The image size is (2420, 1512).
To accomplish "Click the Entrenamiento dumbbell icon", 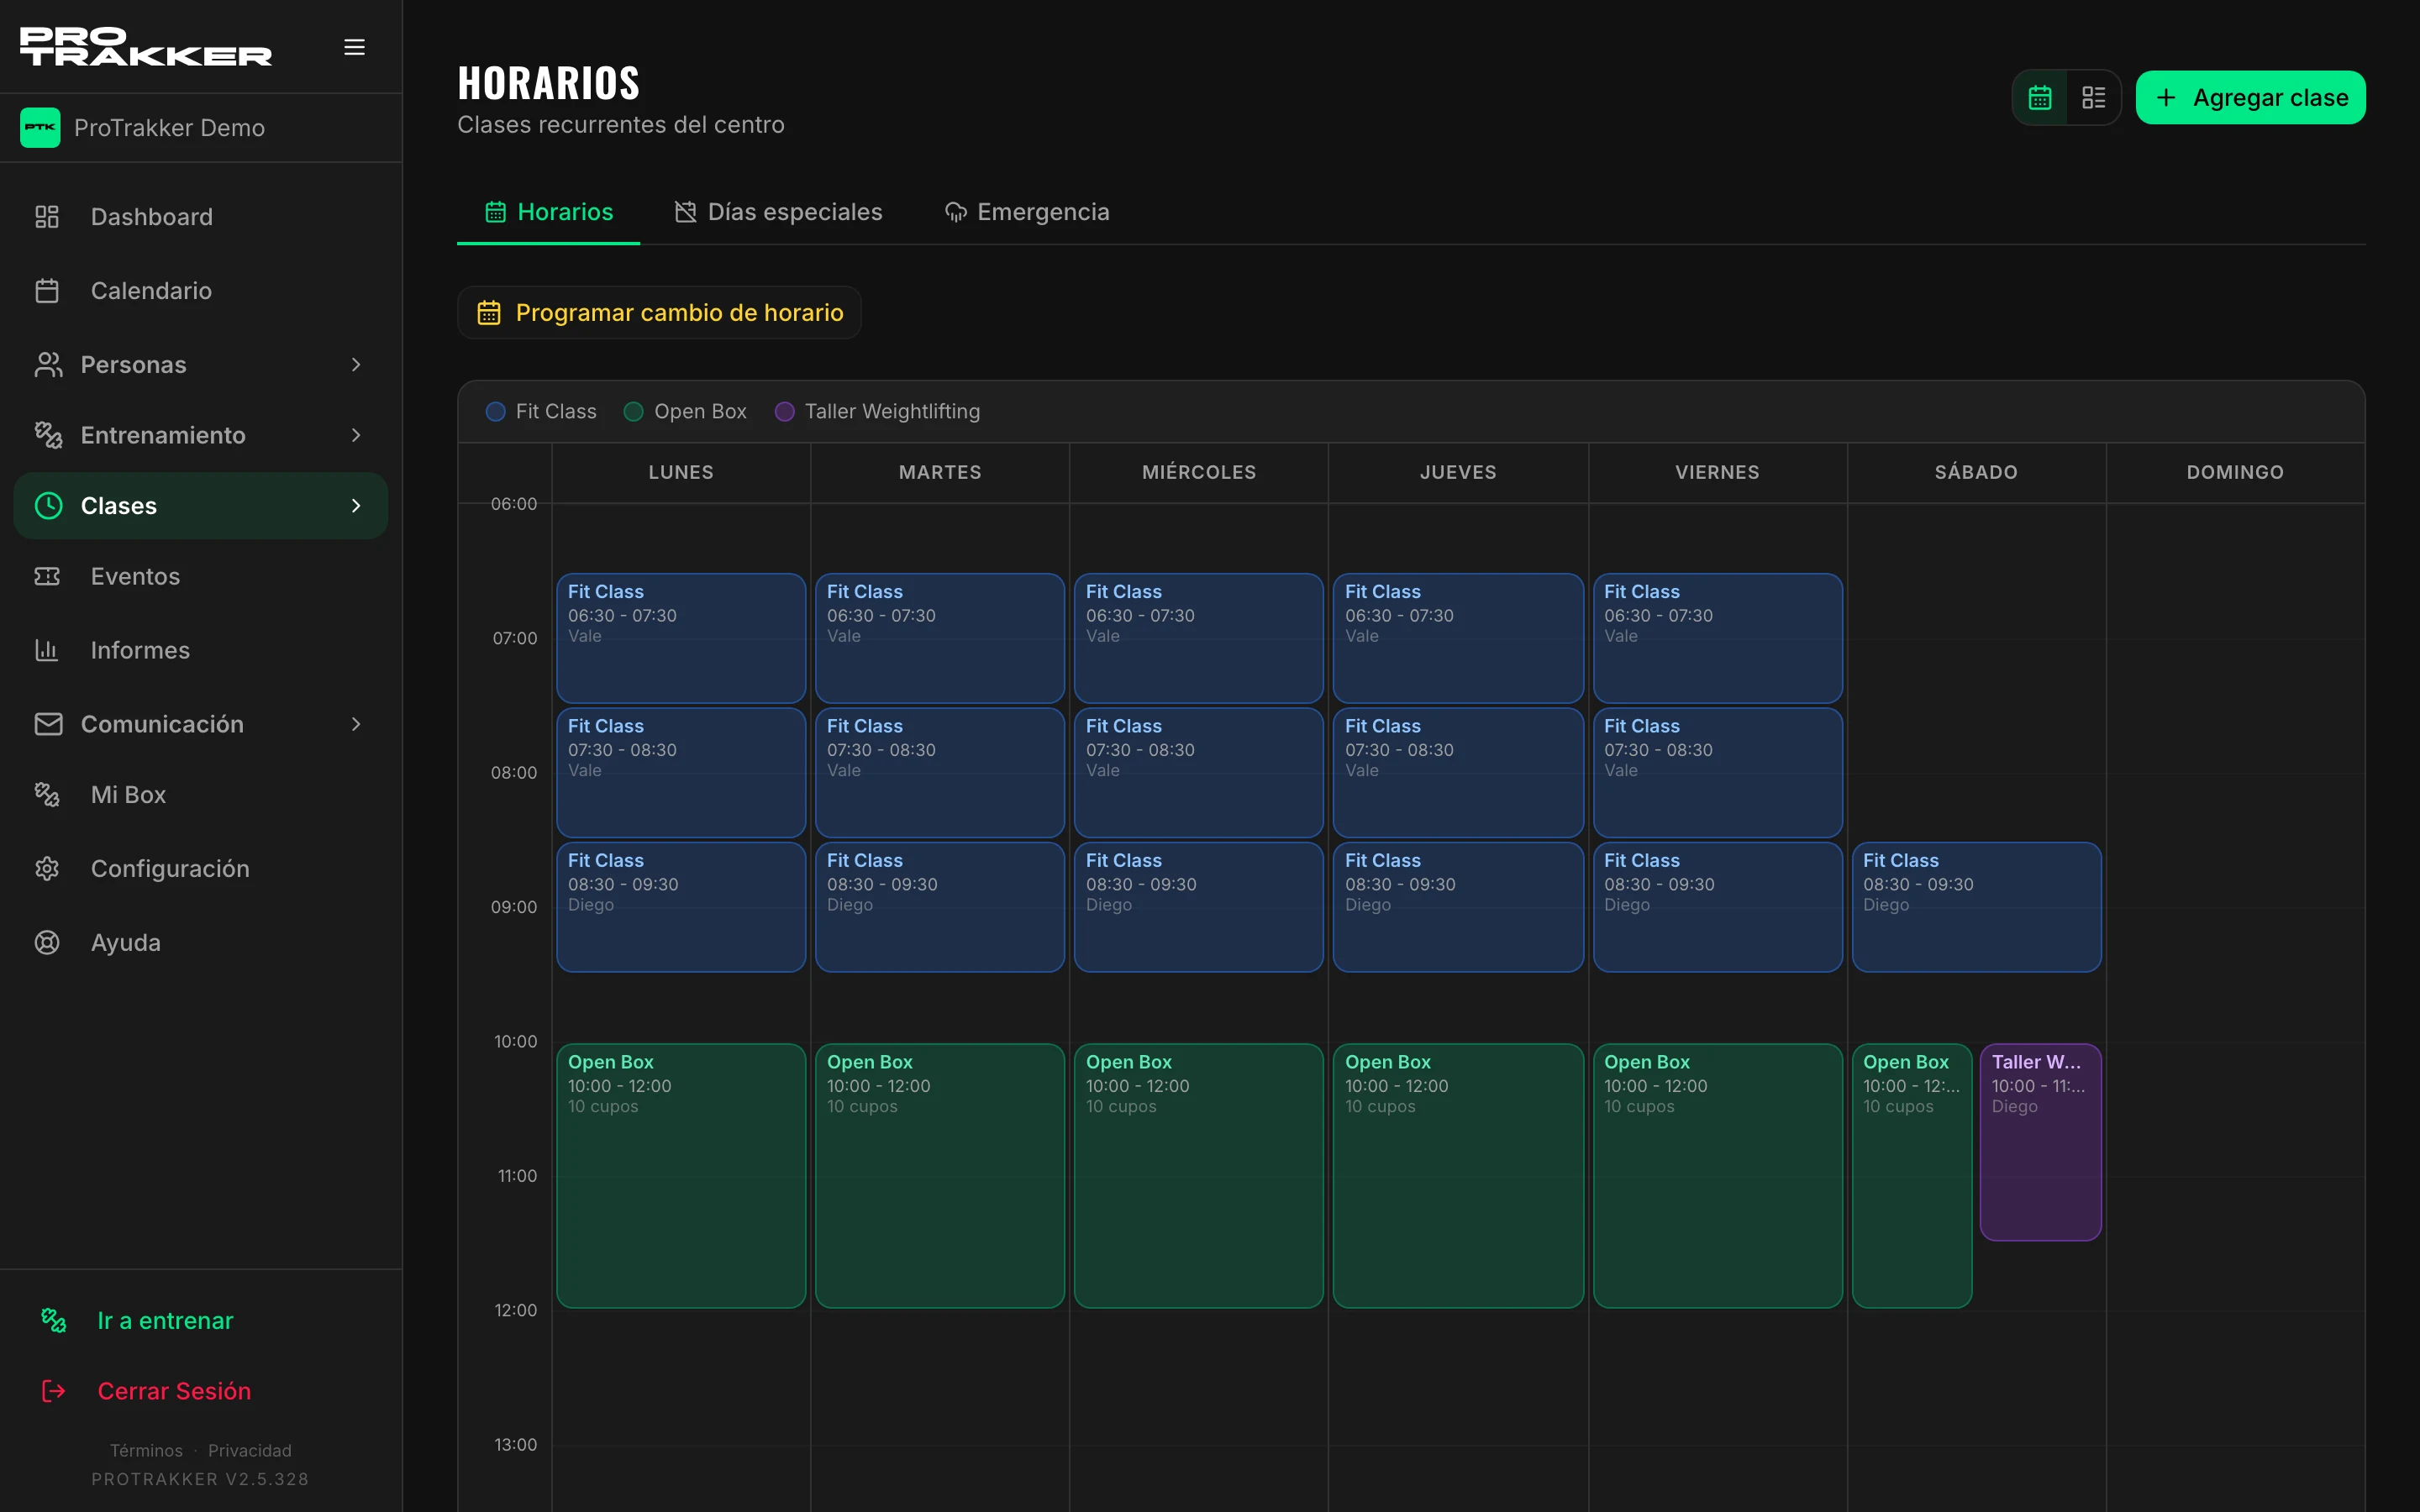I will 47,435.
